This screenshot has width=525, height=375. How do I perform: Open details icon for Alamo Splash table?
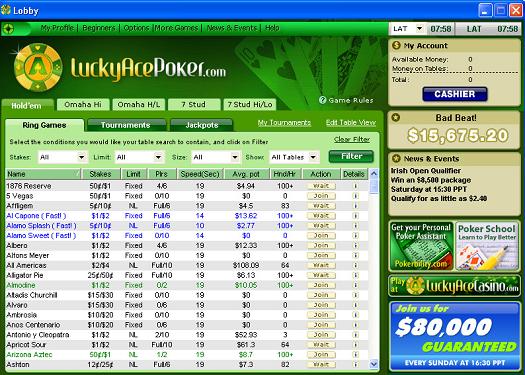[355, 226]
